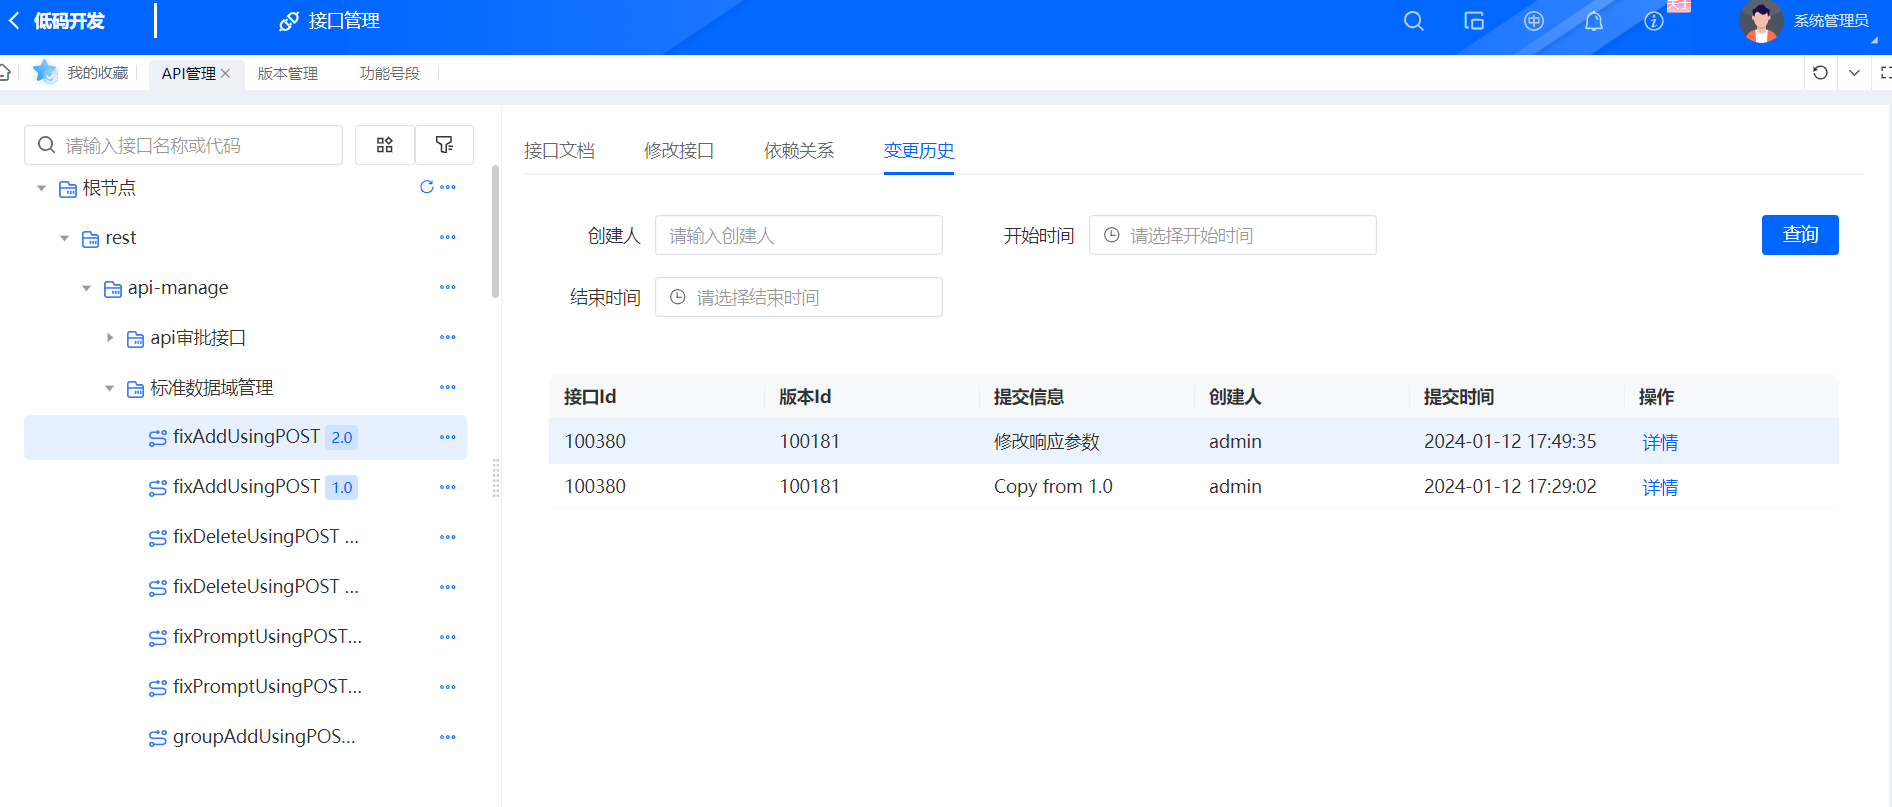Click the 修改响应参数 cell
Viewport: 1892px width, 807px height.
(x=1047, y=442)
